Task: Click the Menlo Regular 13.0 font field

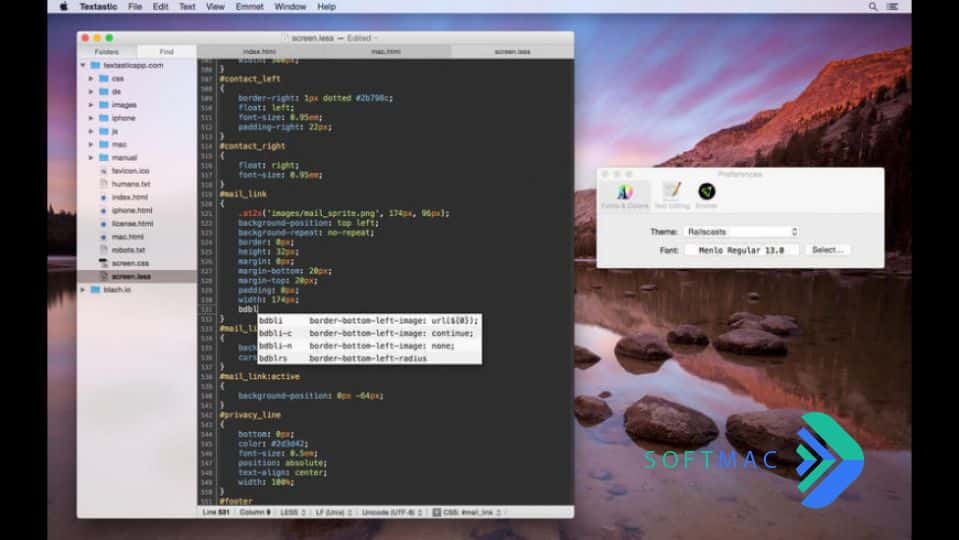Action: point(741,250)
